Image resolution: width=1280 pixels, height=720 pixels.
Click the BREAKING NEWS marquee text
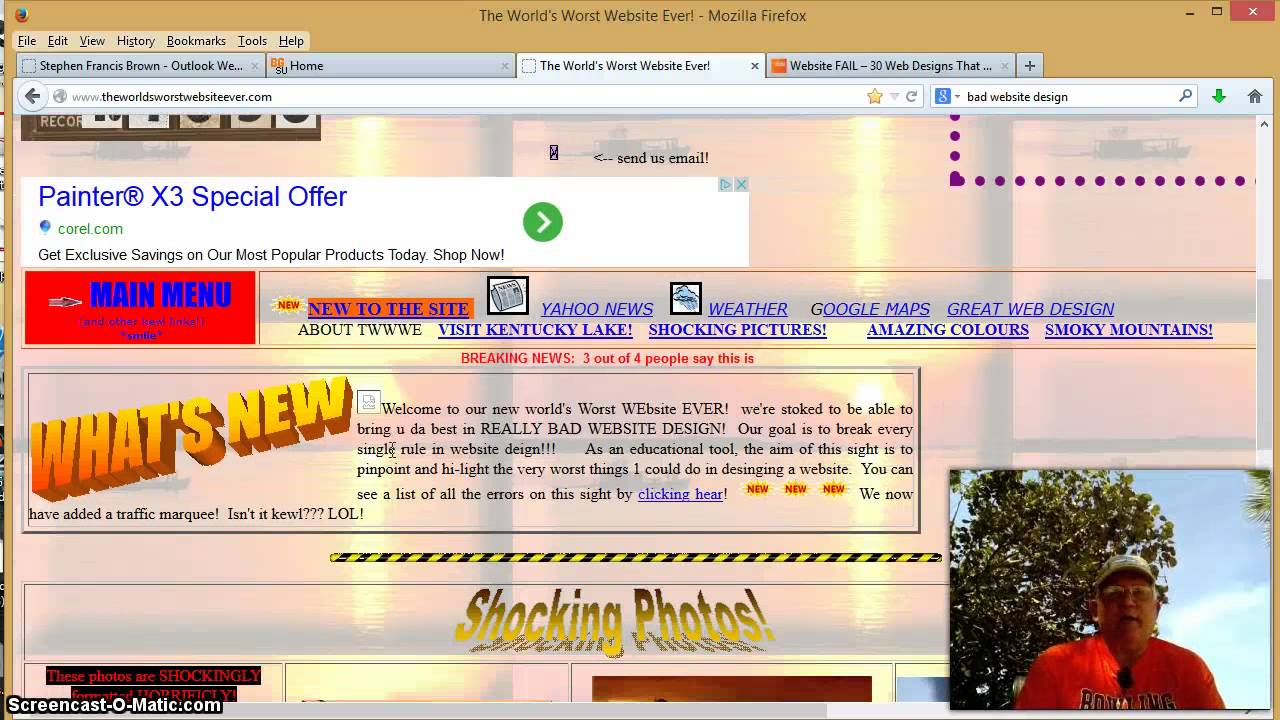click(x=607, y=358)
